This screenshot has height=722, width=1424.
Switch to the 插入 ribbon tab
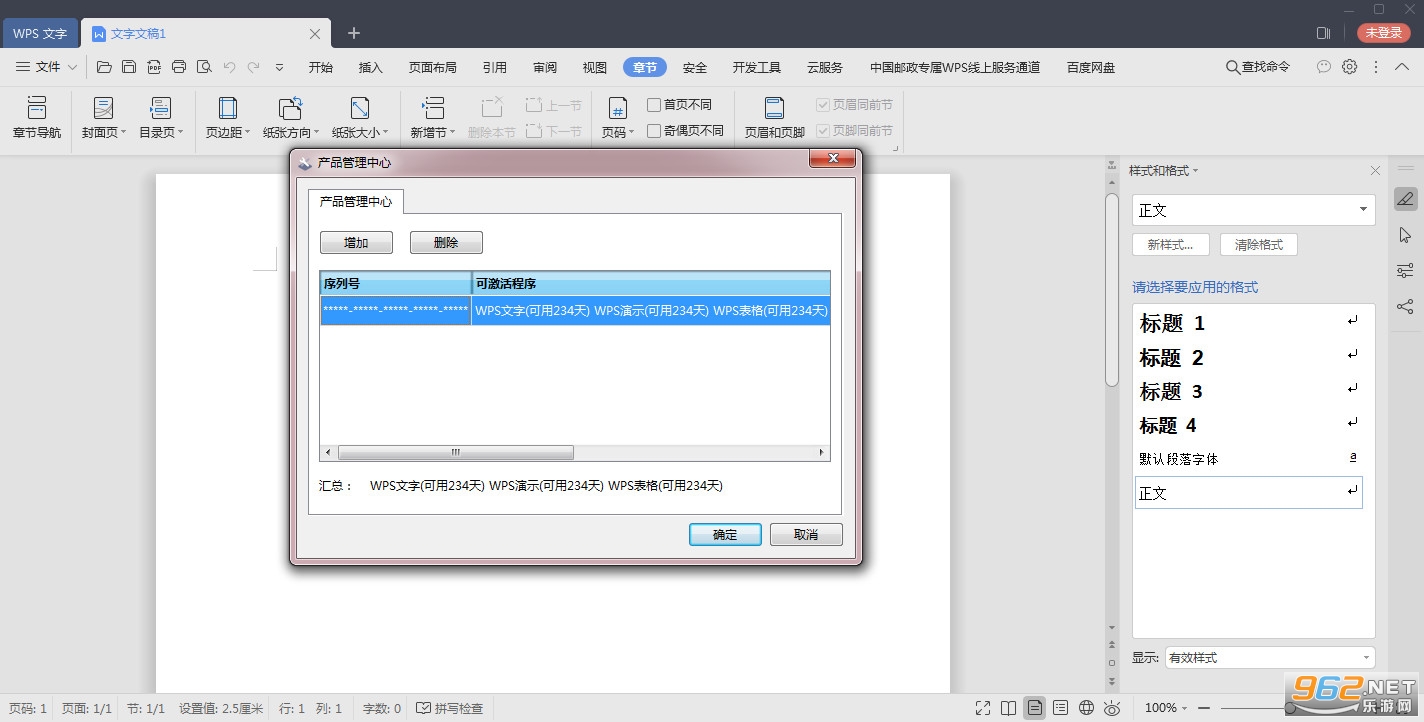coord(371,67)
